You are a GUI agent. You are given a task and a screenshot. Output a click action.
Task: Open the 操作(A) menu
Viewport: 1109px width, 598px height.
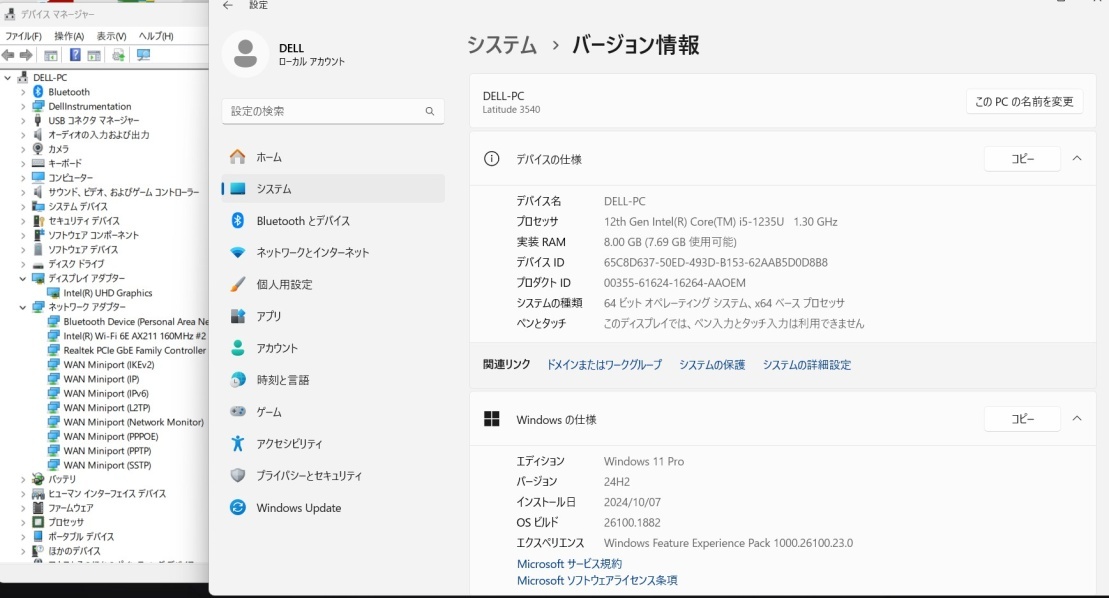(x=69, y=36)
